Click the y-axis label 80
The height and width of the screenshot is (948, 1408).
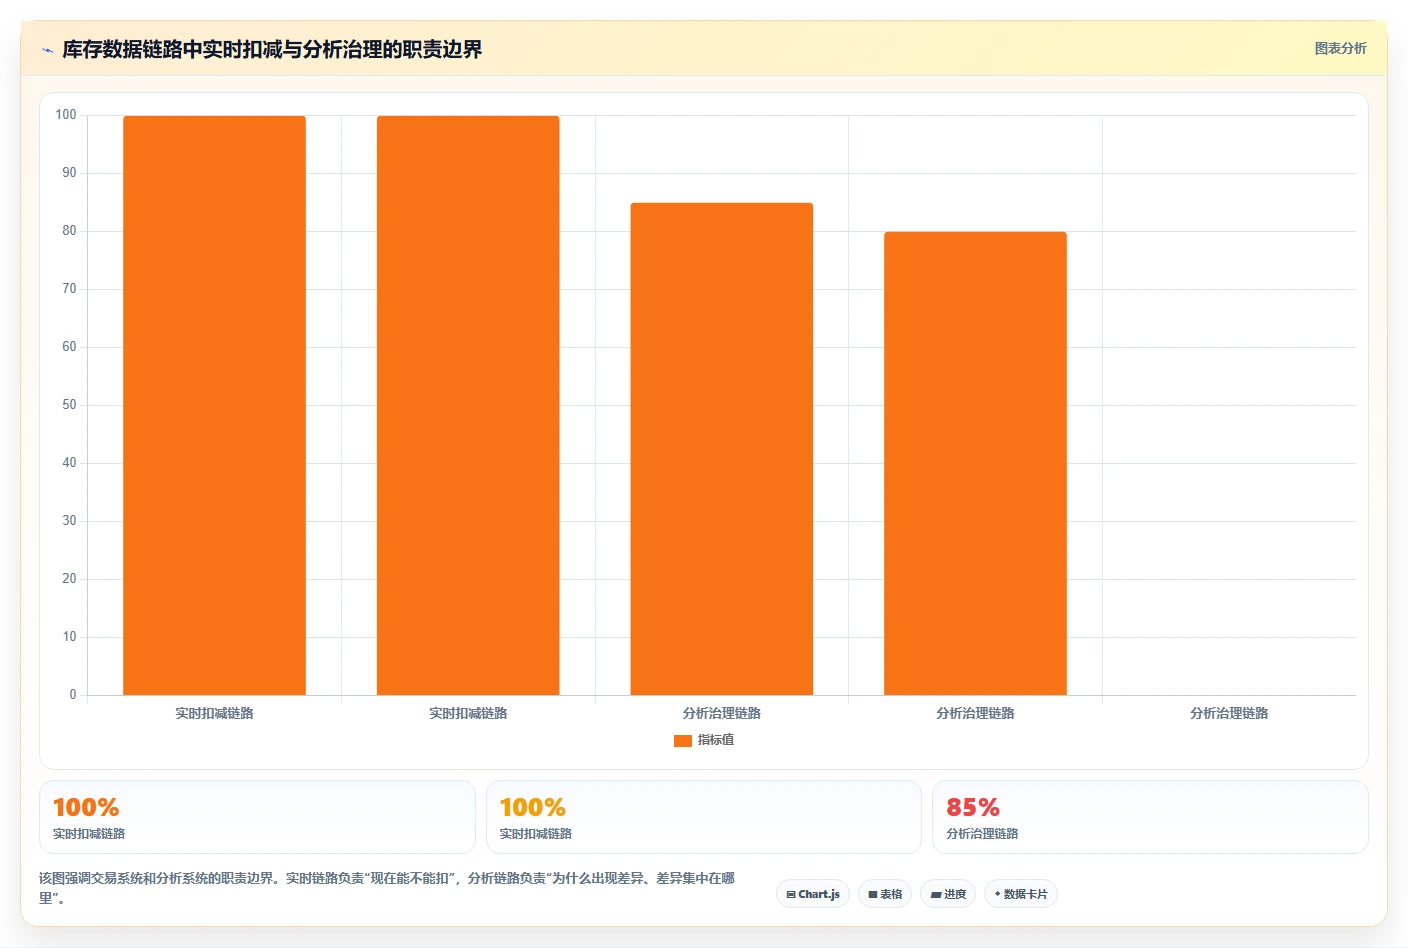tap(69, 231)
